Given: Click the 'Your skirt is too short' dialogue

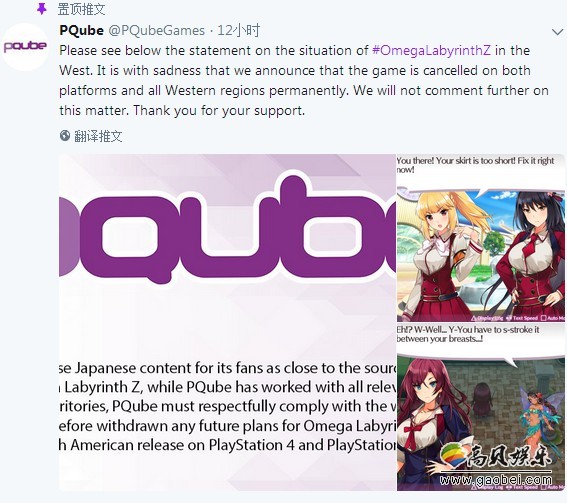Looking at the screenshot, I should point(475,165).
